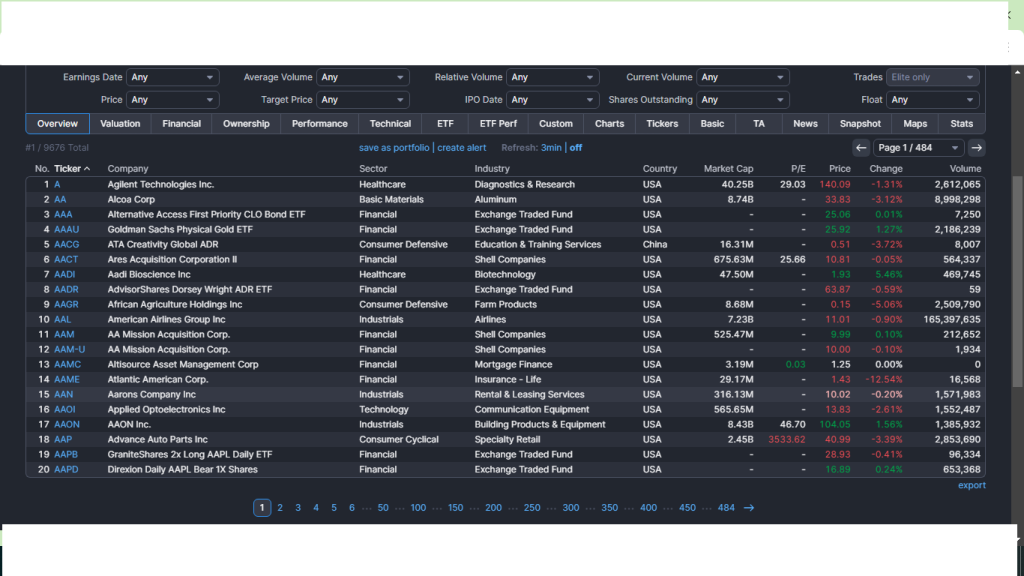Click the previous page arrow icon

860,147
